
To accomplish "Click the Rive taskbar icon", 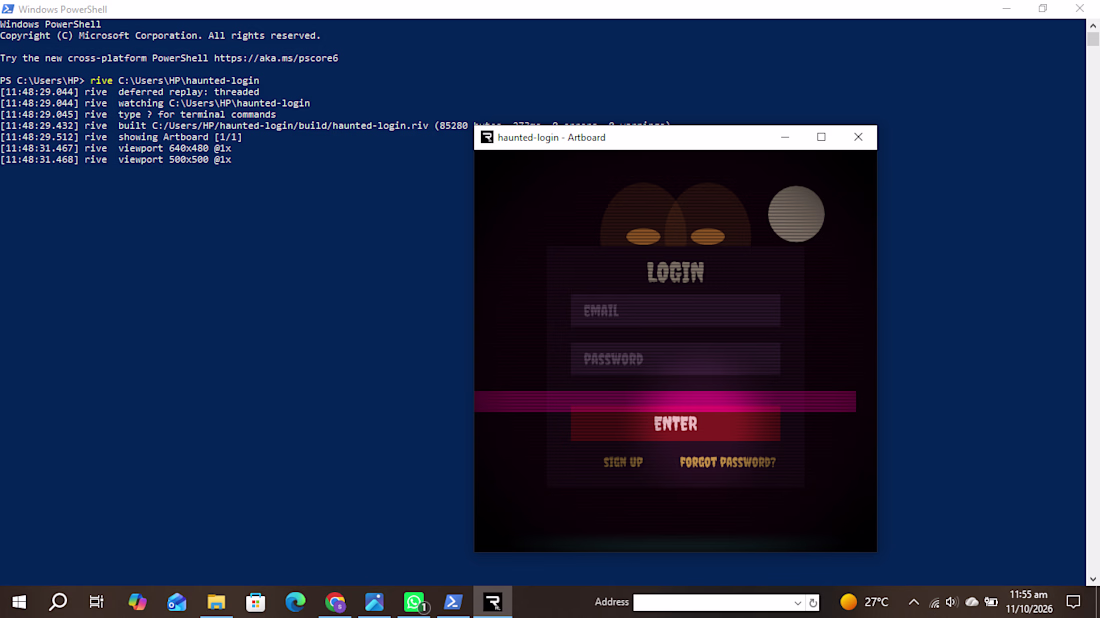I will click(x=492, y=602).
